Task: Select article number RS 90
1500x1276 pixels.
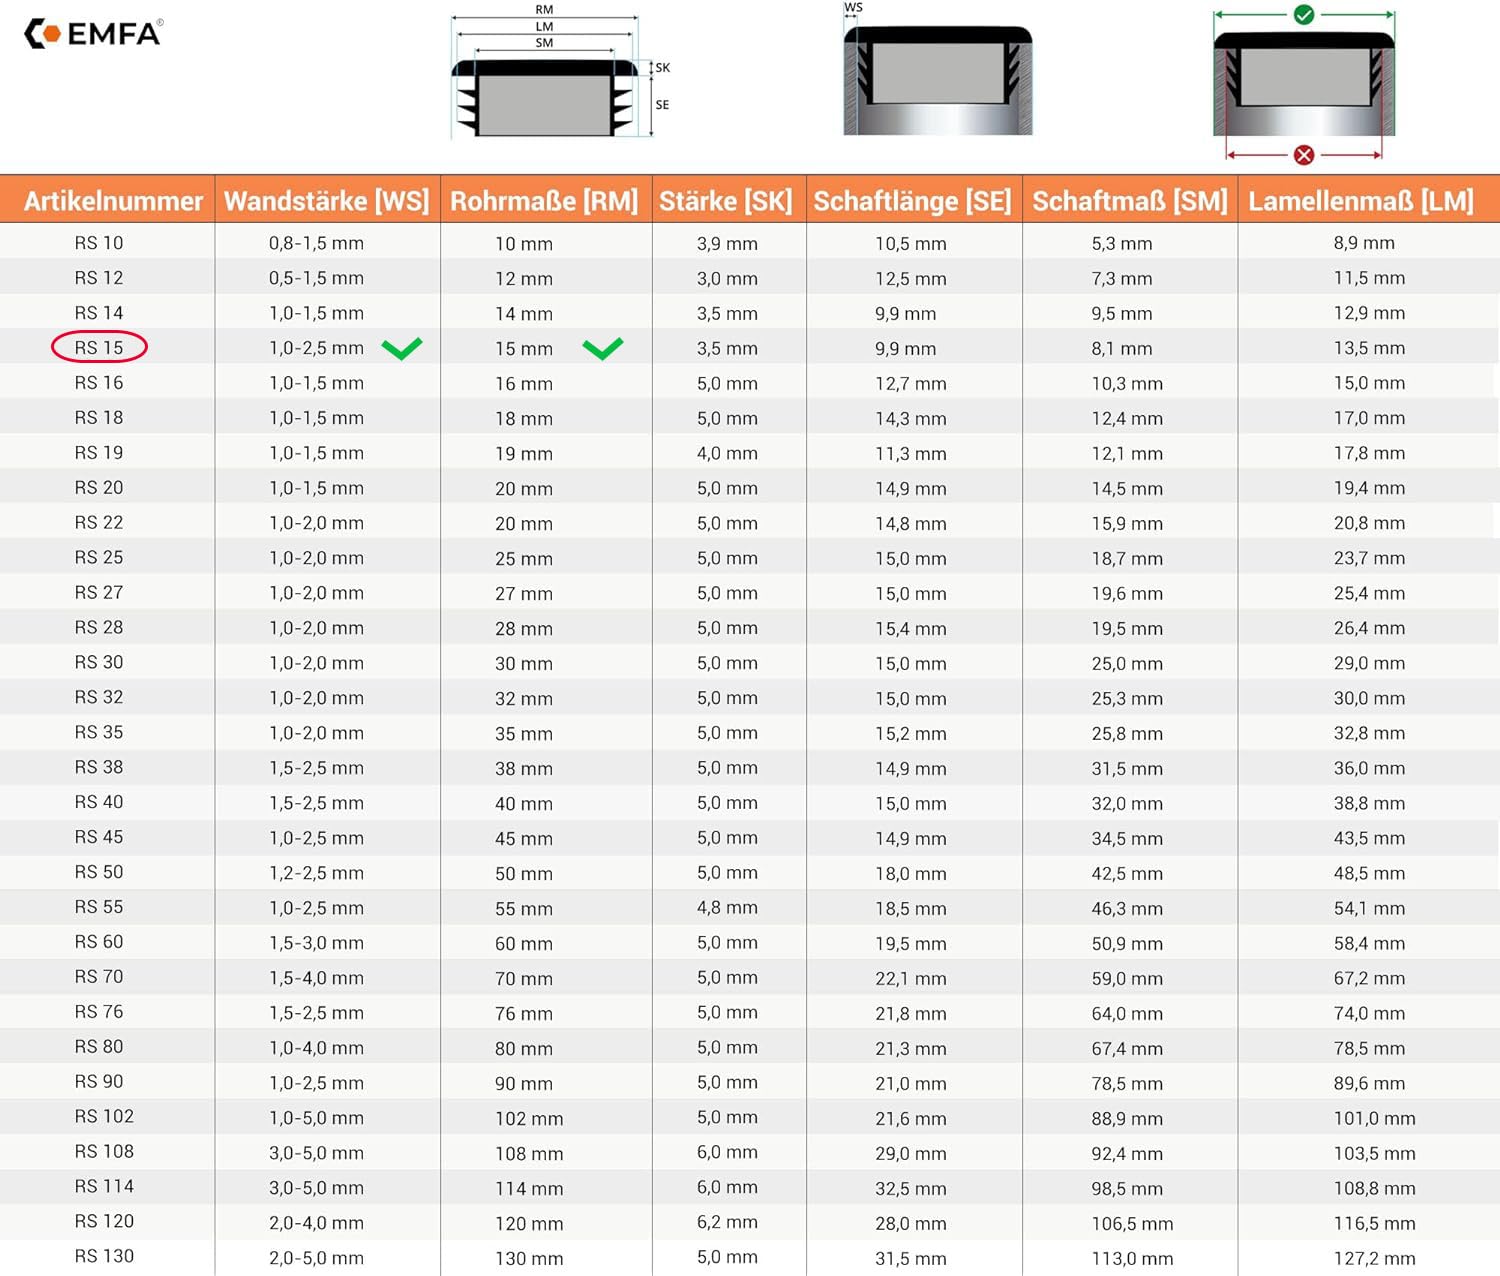Action: (x=99, y=1083)
